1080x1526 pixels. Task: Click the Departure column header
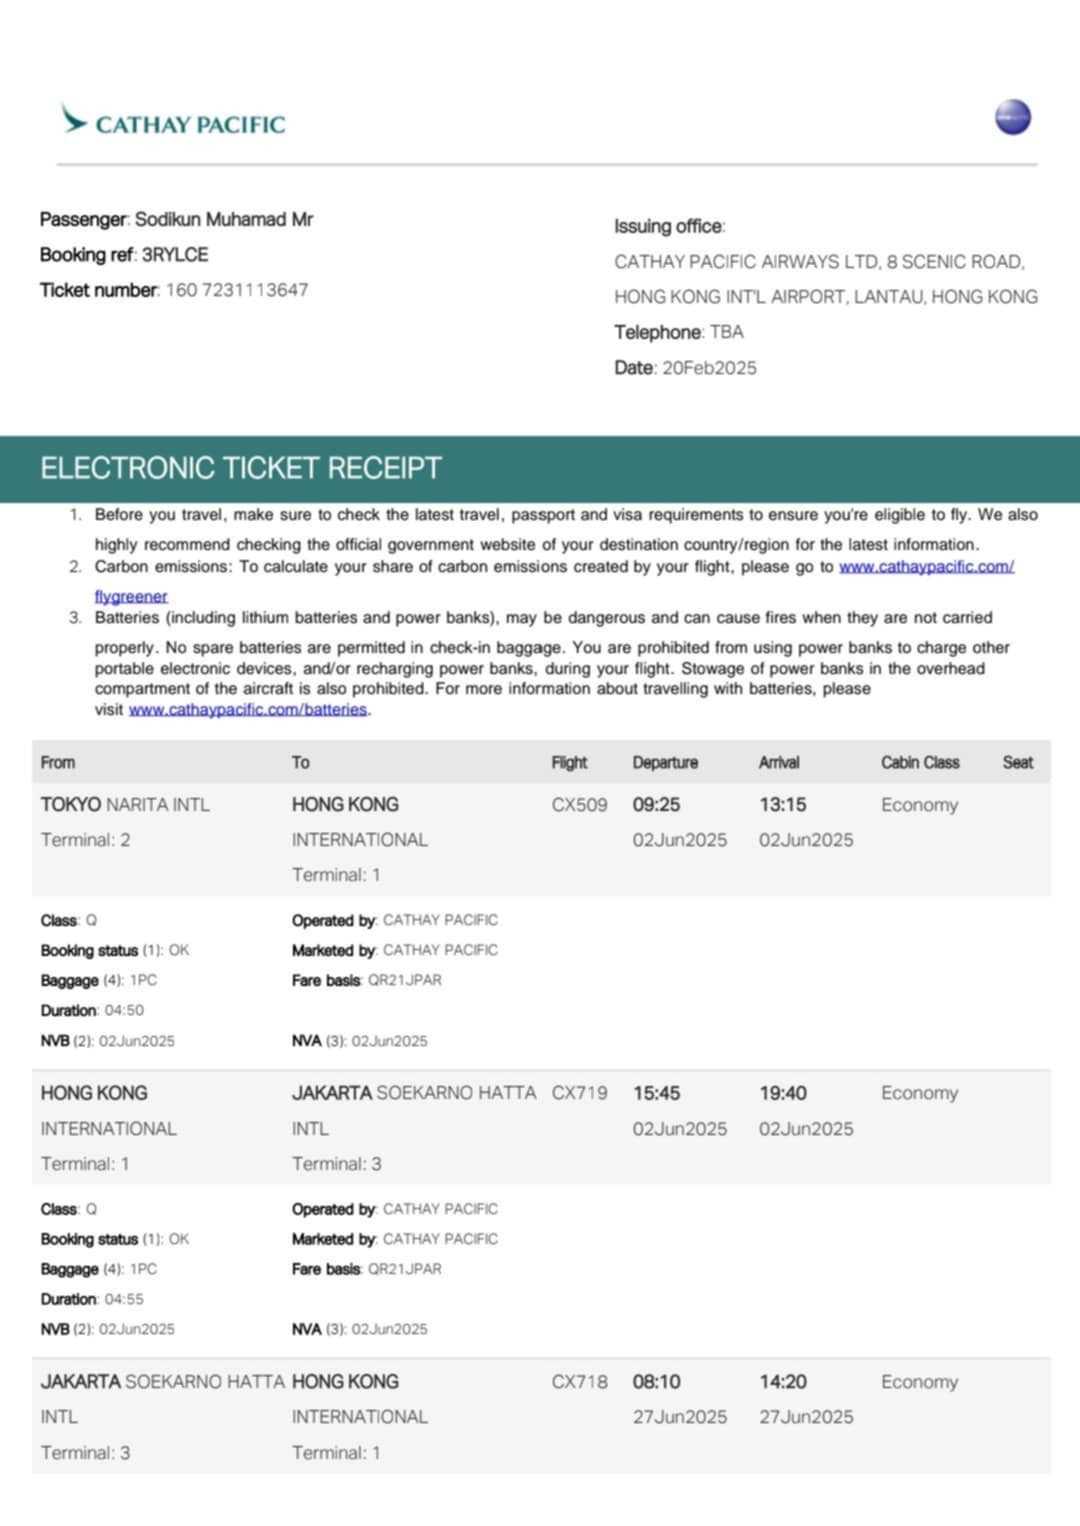click(x=665, y=762)
